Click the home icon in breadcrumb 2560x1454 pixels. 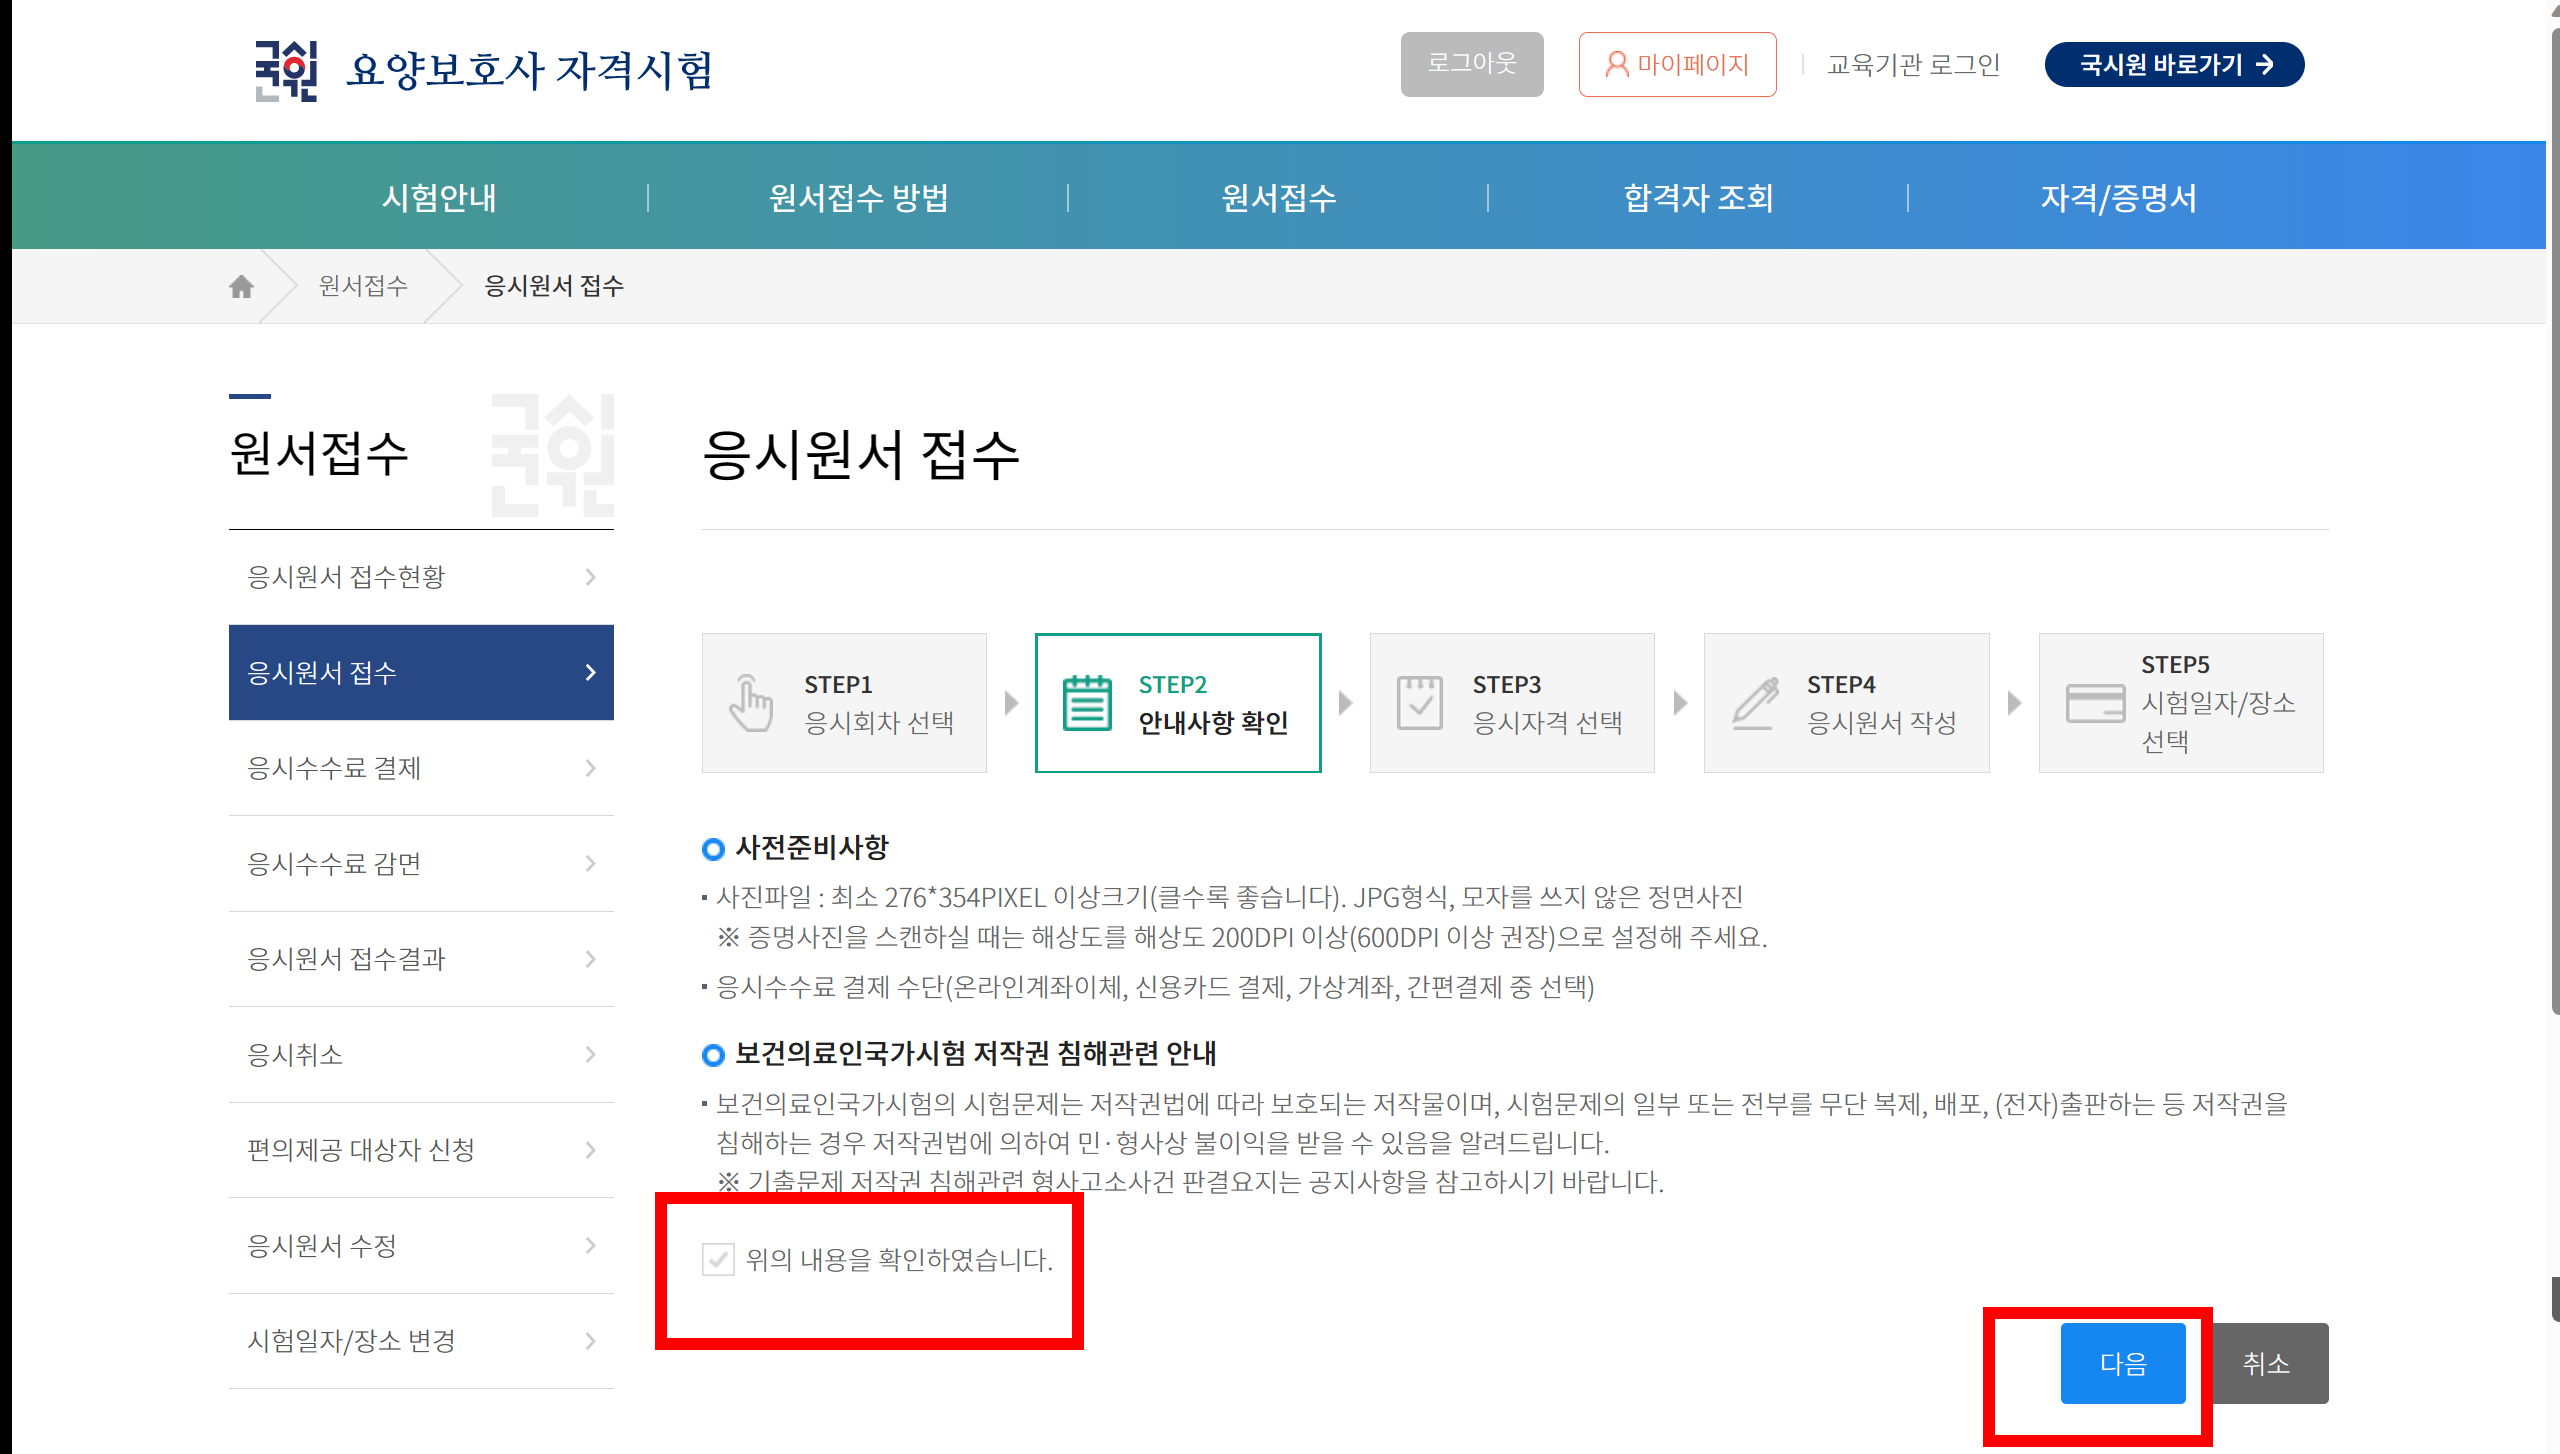241,287
